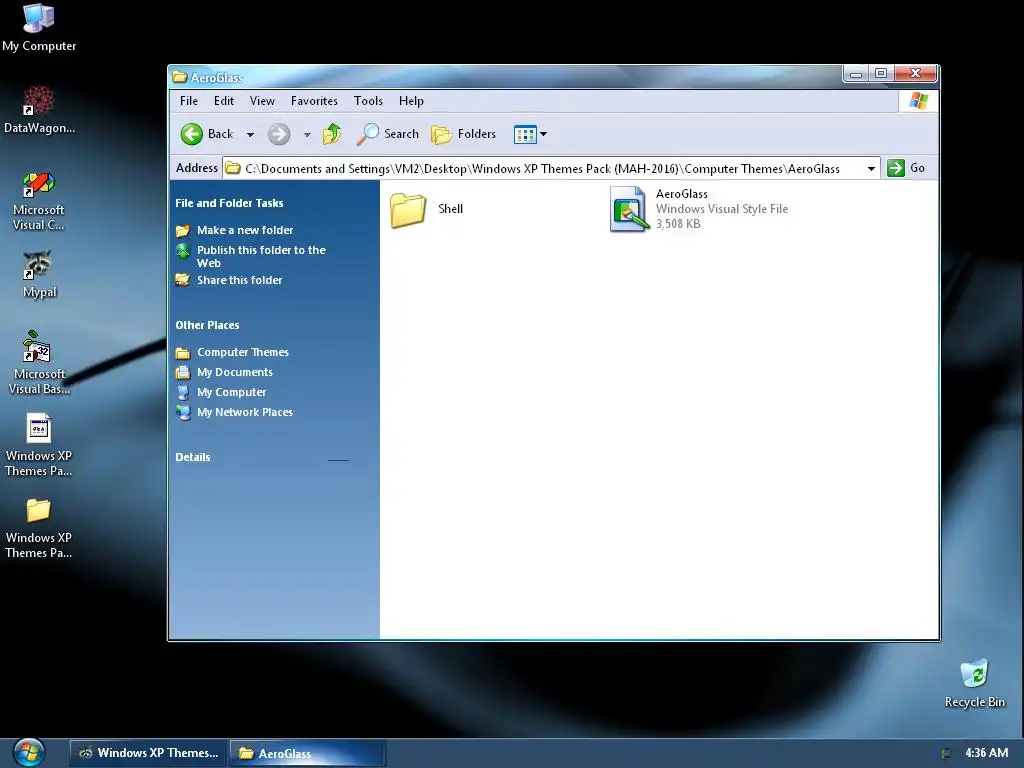
Task: Click the AeroGlass window title bar folder icon
Action: (x=180, y=77)
